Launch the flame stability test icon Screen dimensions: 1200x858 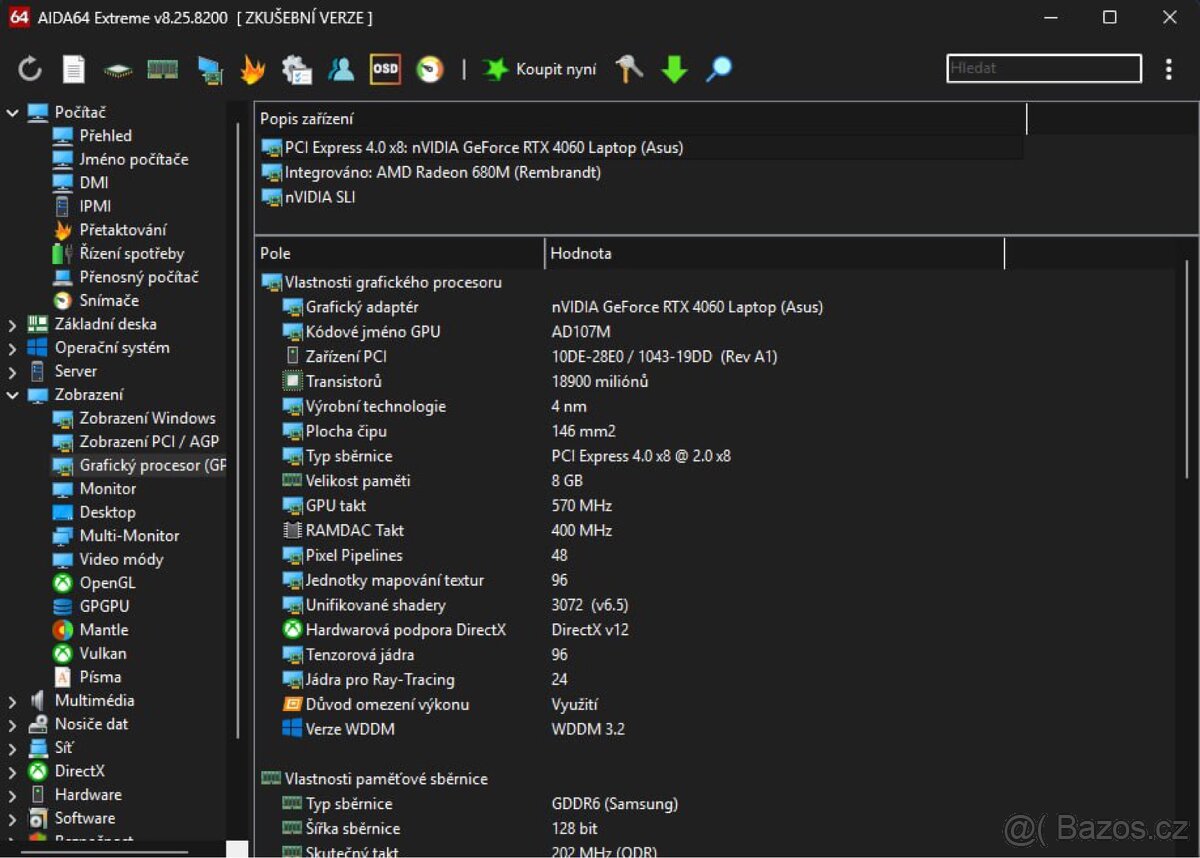(x=252, y=69)
